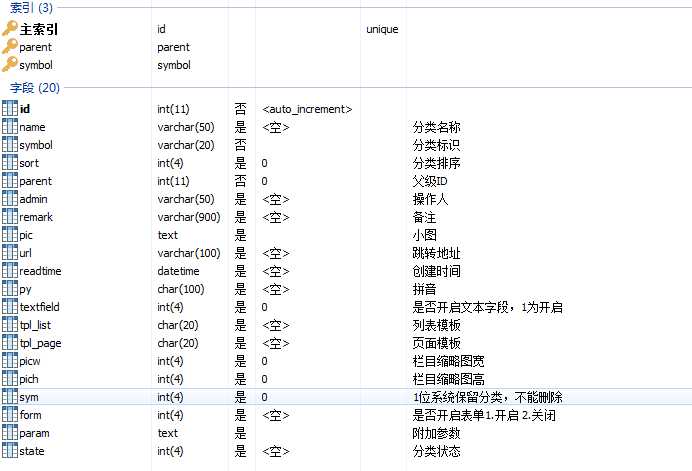
Task: Click the datetime type cell
Action: click(178, 271)
